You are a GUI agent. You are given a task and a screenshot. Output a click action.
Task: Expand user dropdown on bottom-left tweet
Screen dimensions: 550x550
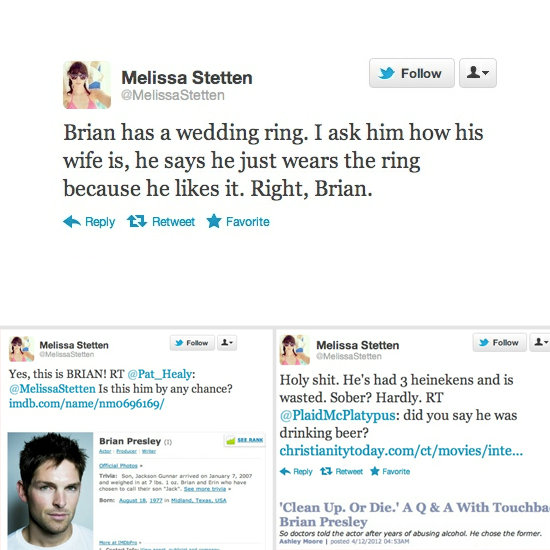pos(227,343)
